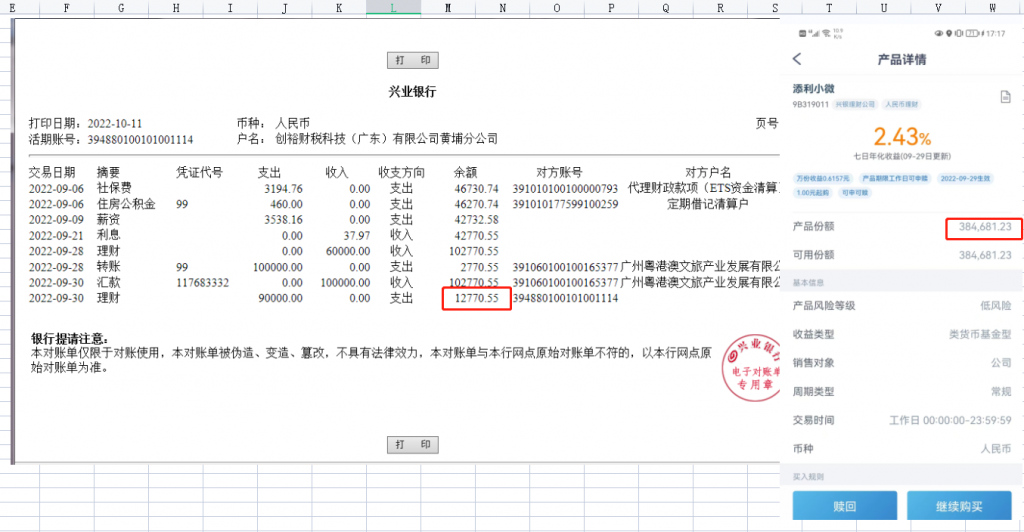Click the expense amount 90000.00
The image size is (1024, 532).
[x=281, y=298]
